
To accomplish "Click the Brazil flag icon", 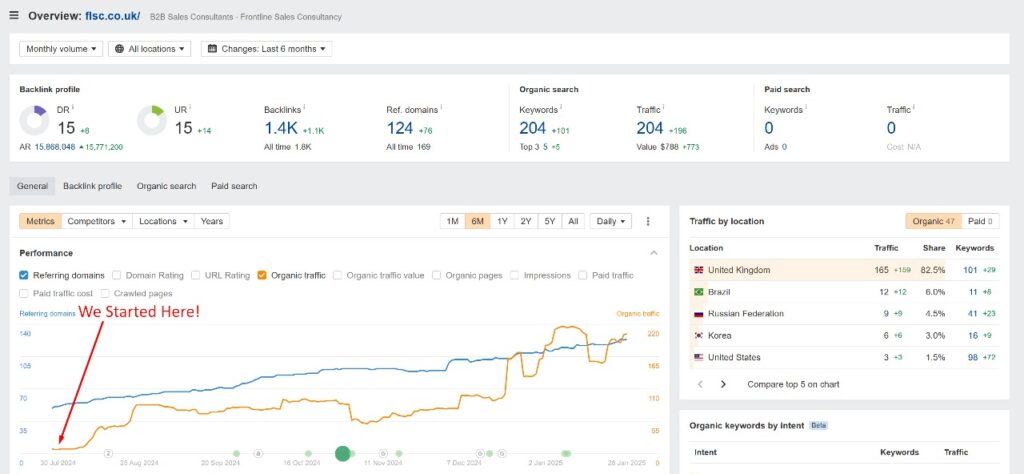I will pyautogui.click(x=697, y=292).
